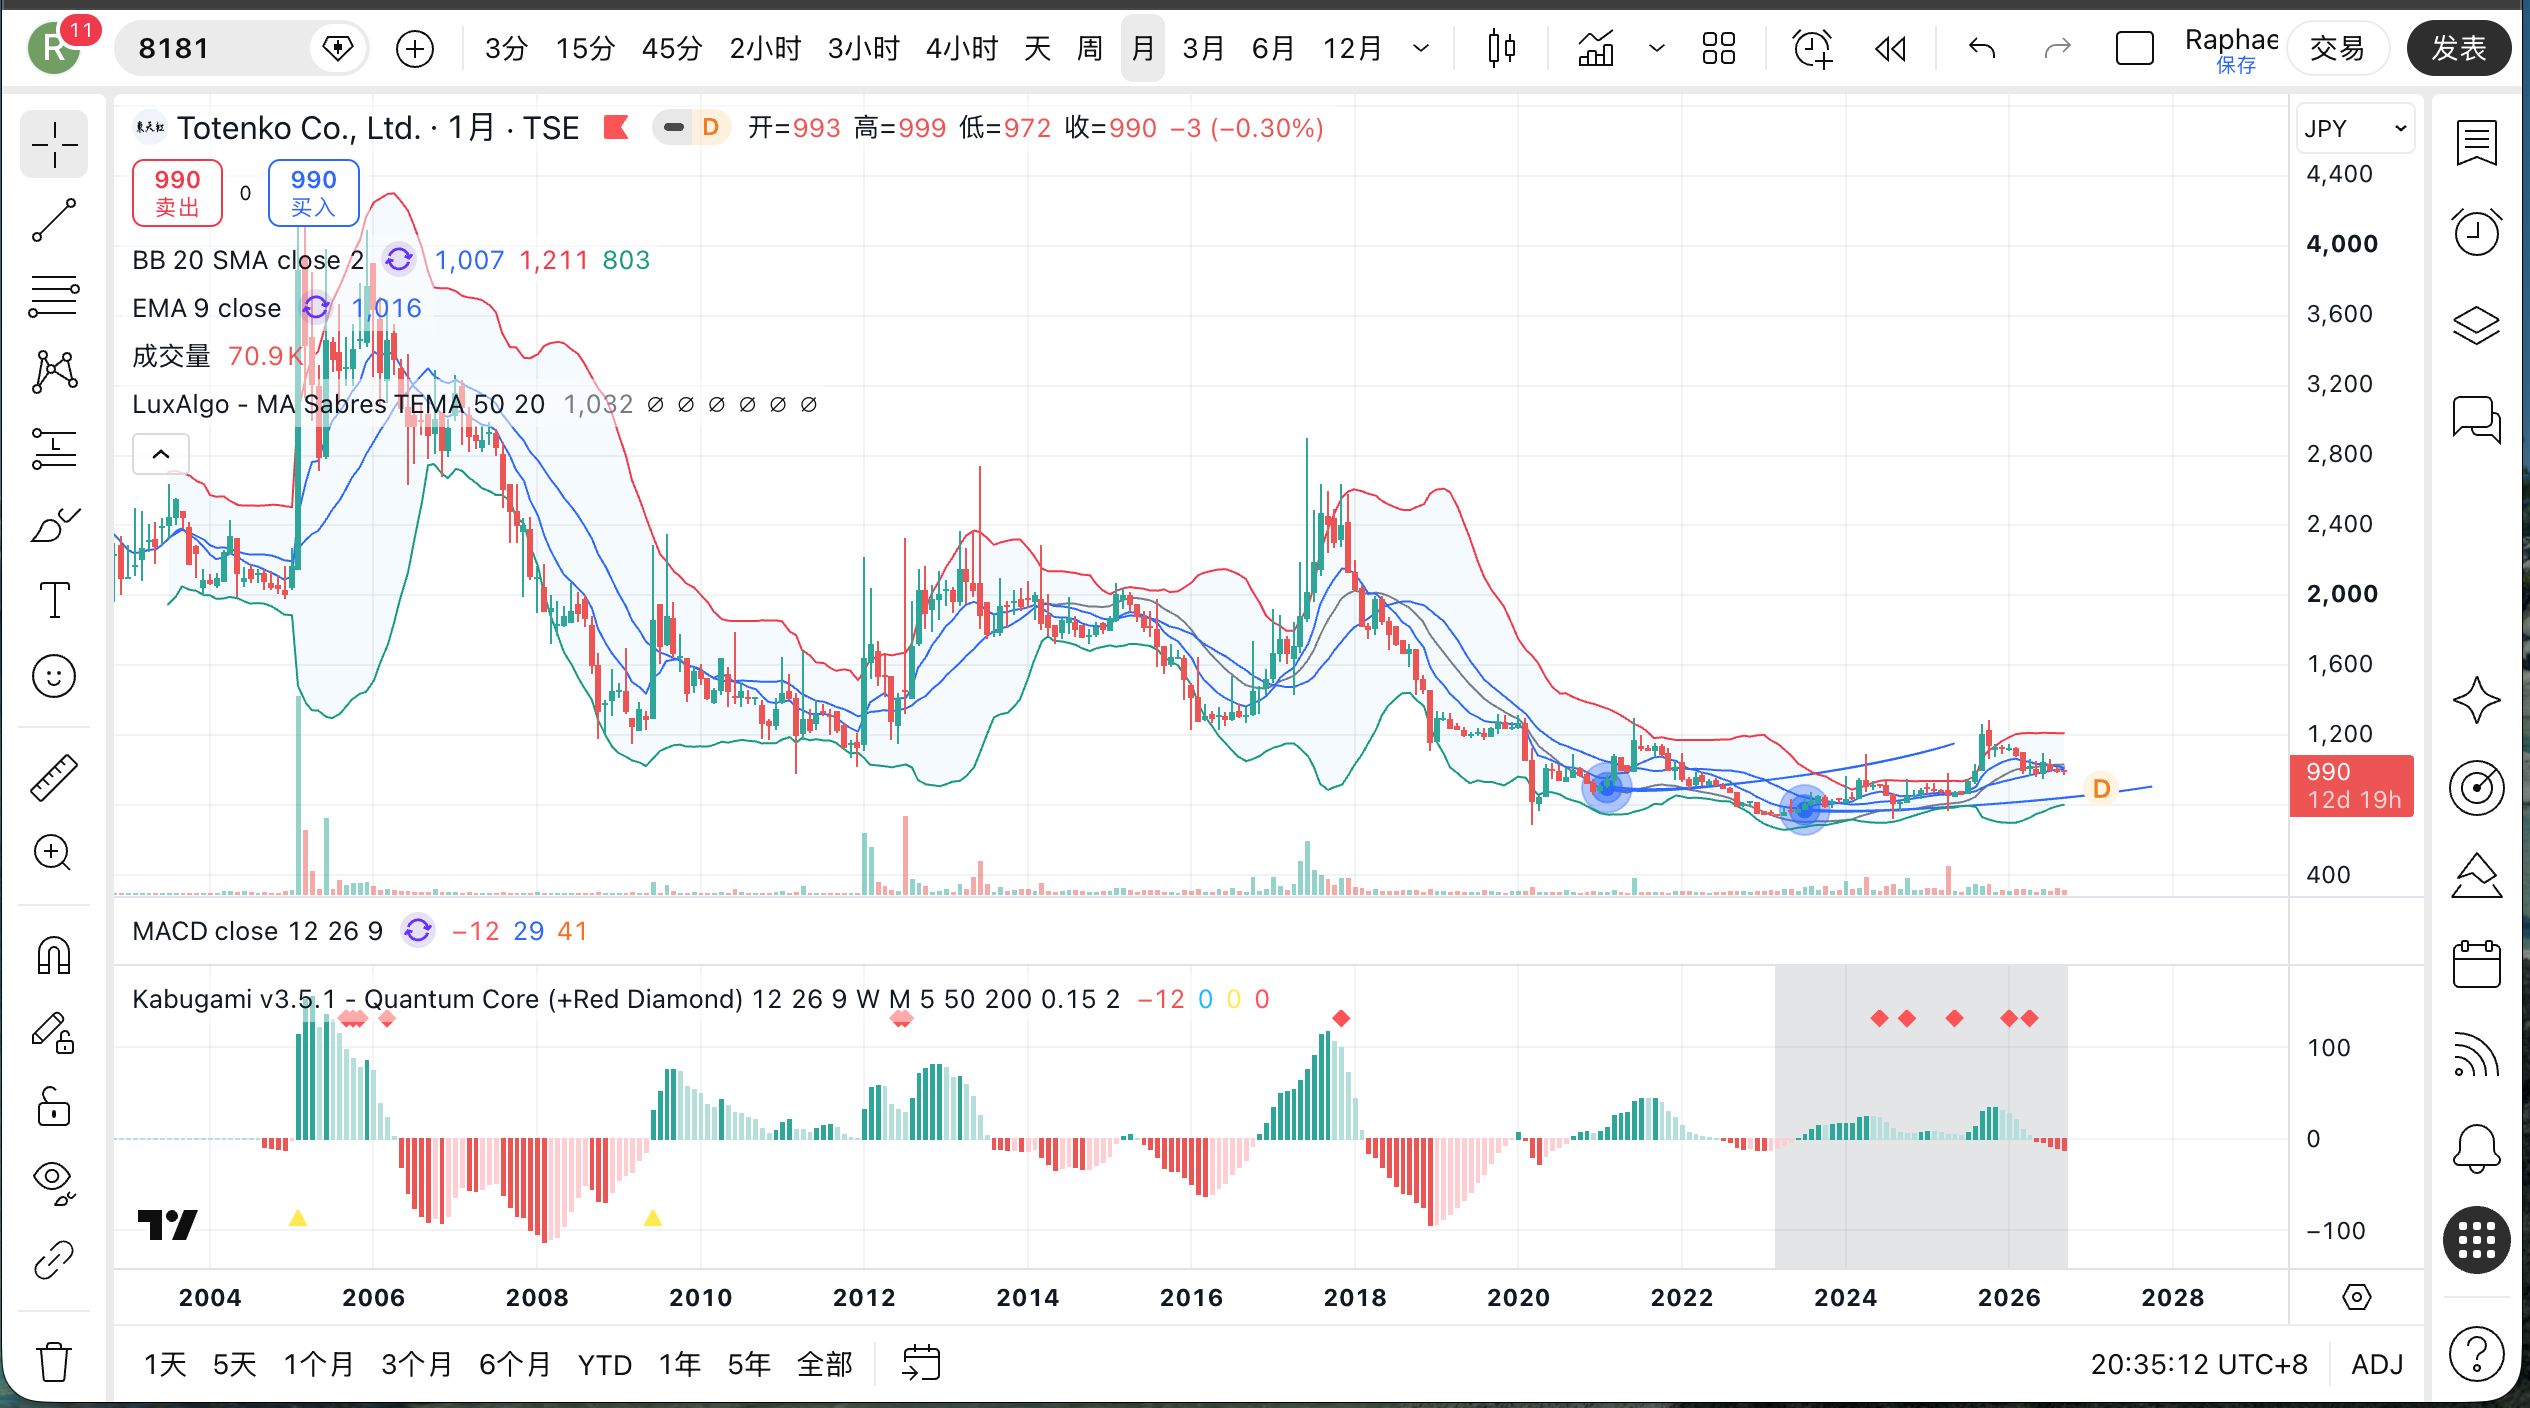Screen dimensions: 2530x1408
Task: Toggle hide all drawings visibility
Action: pos(54,1183)
